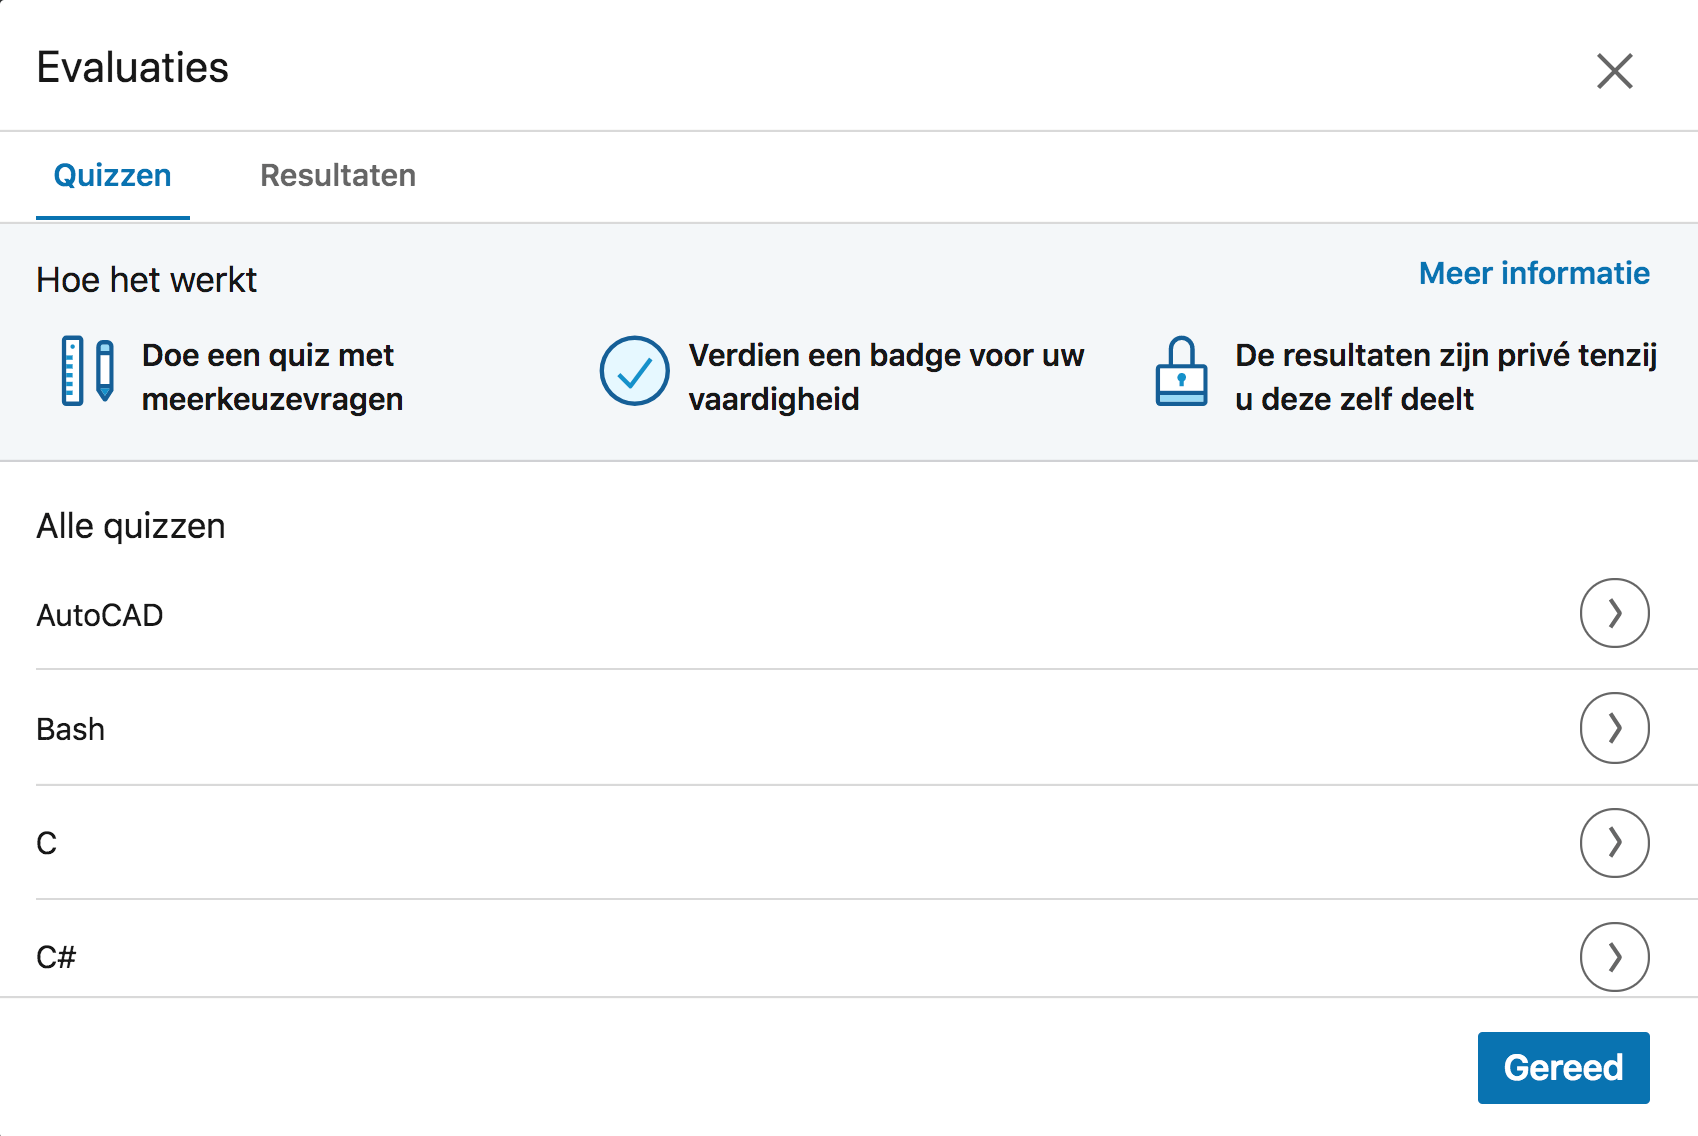
Task: Select the Bash quiz name
Action: point(71,729)
